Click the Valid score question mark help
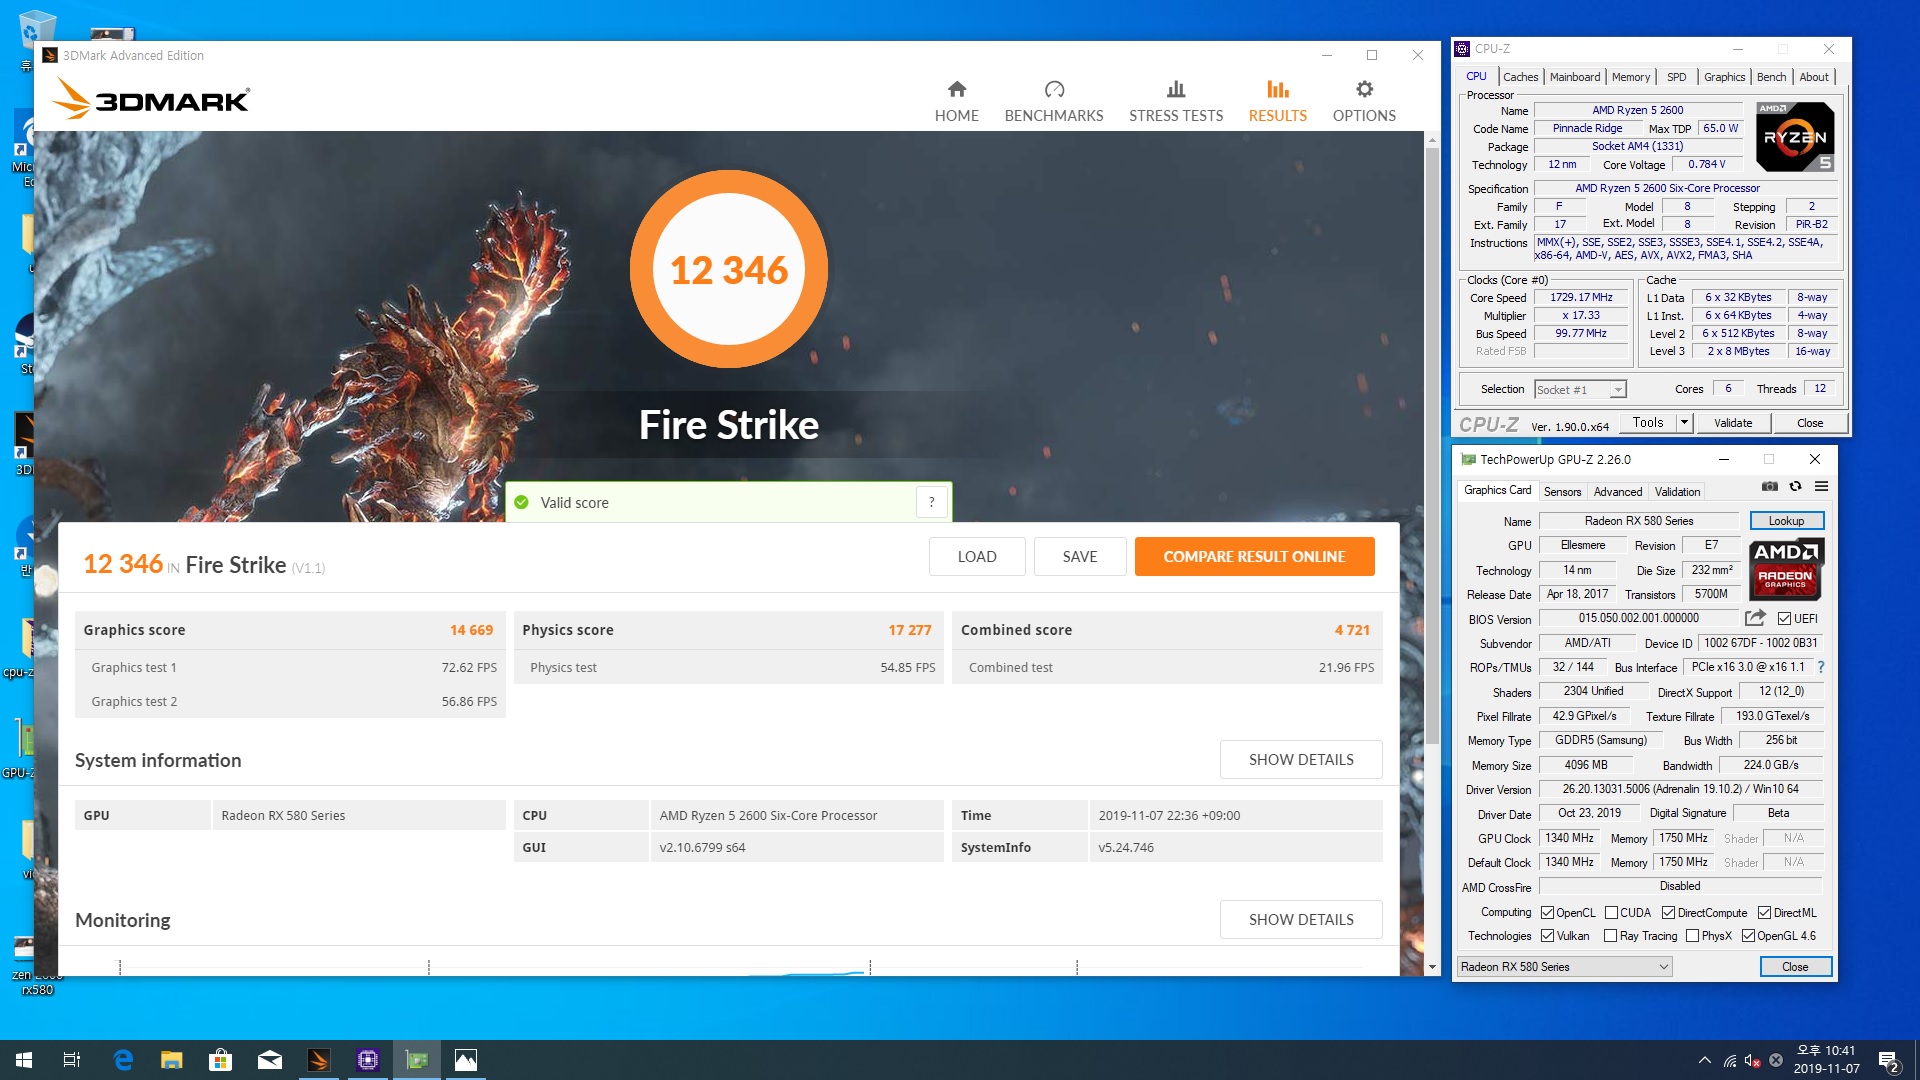Screen dimensions: 1920x1080 (931, 502)
